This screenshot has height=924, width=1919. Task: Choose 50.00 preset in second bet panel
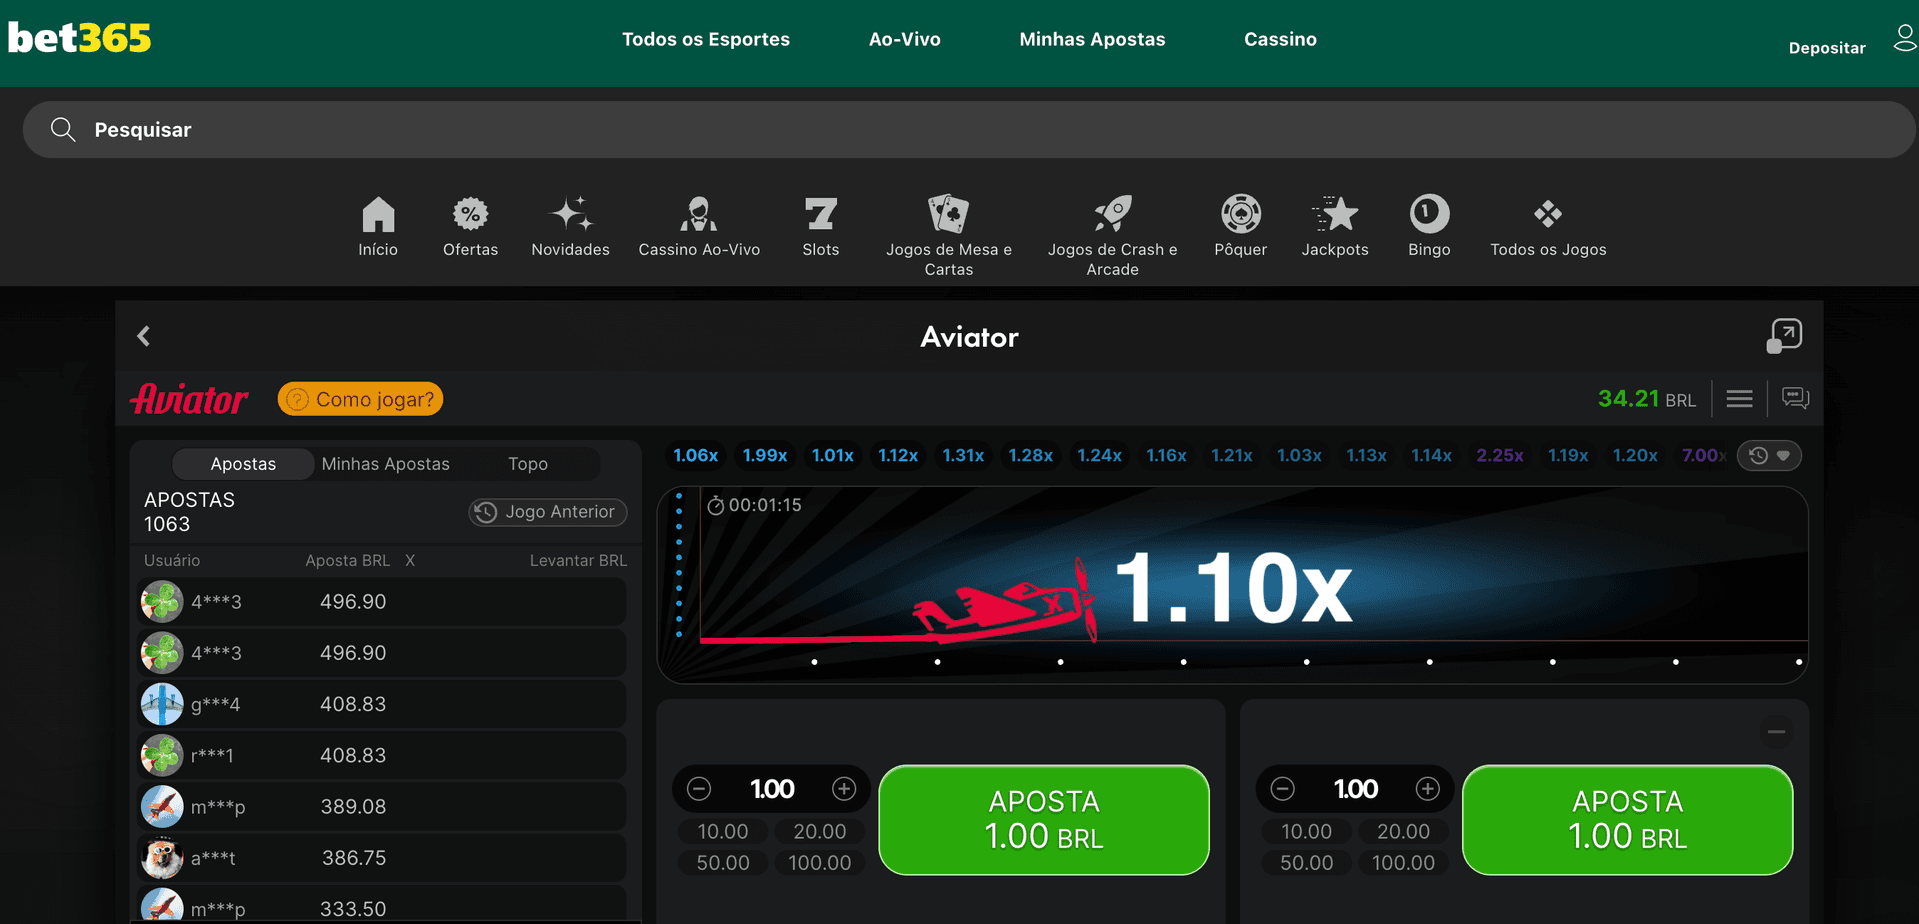pos(1306,863)
